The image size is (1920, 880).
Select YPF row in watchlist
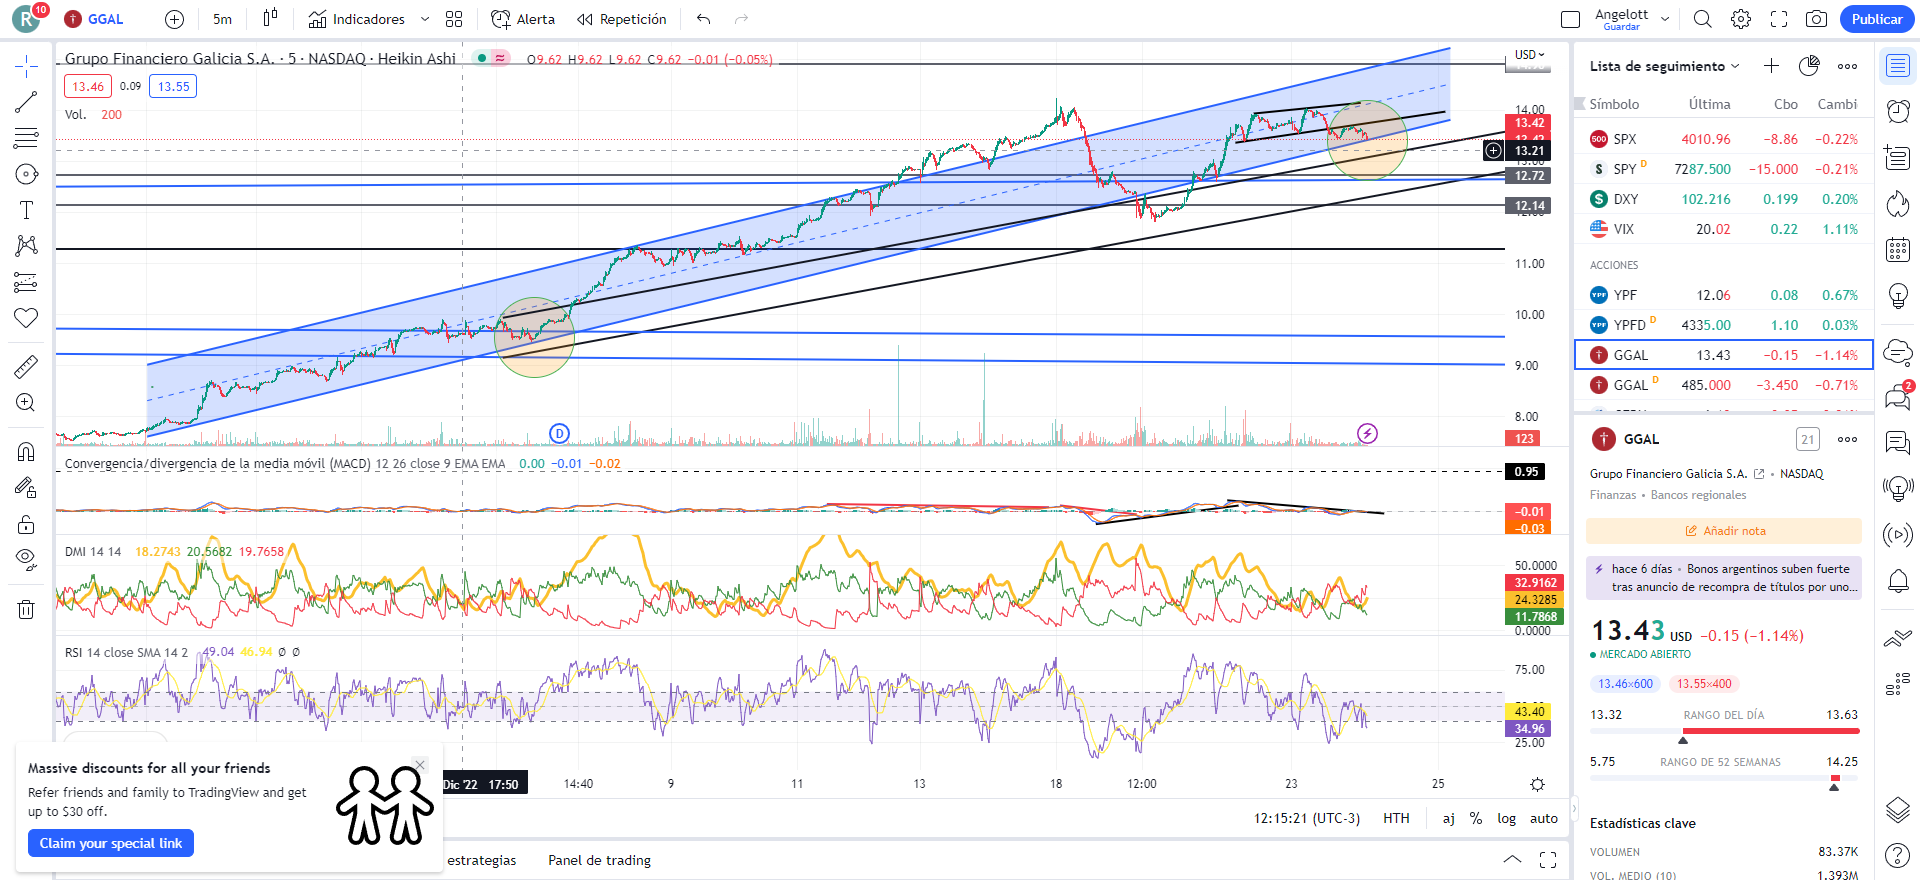click(x=1724, y=295)
